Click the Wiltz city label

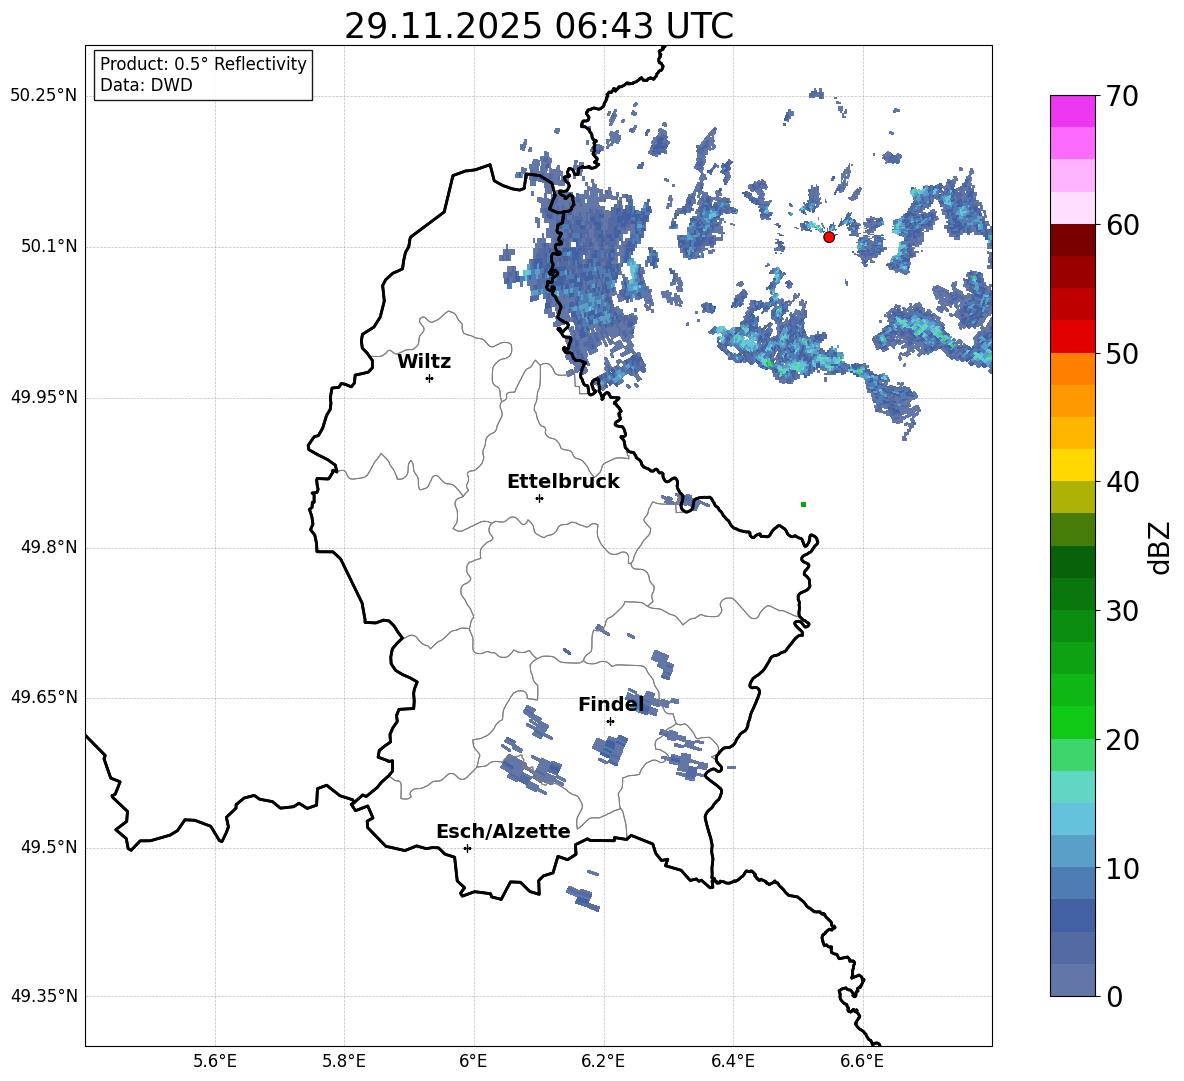point(424,362)
